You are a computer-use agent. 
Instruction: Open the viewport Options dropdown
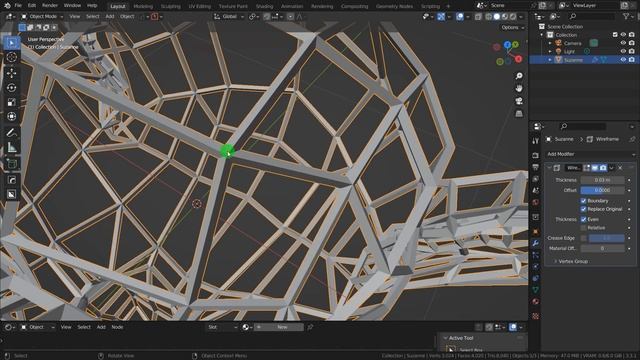tap(513, 27)
